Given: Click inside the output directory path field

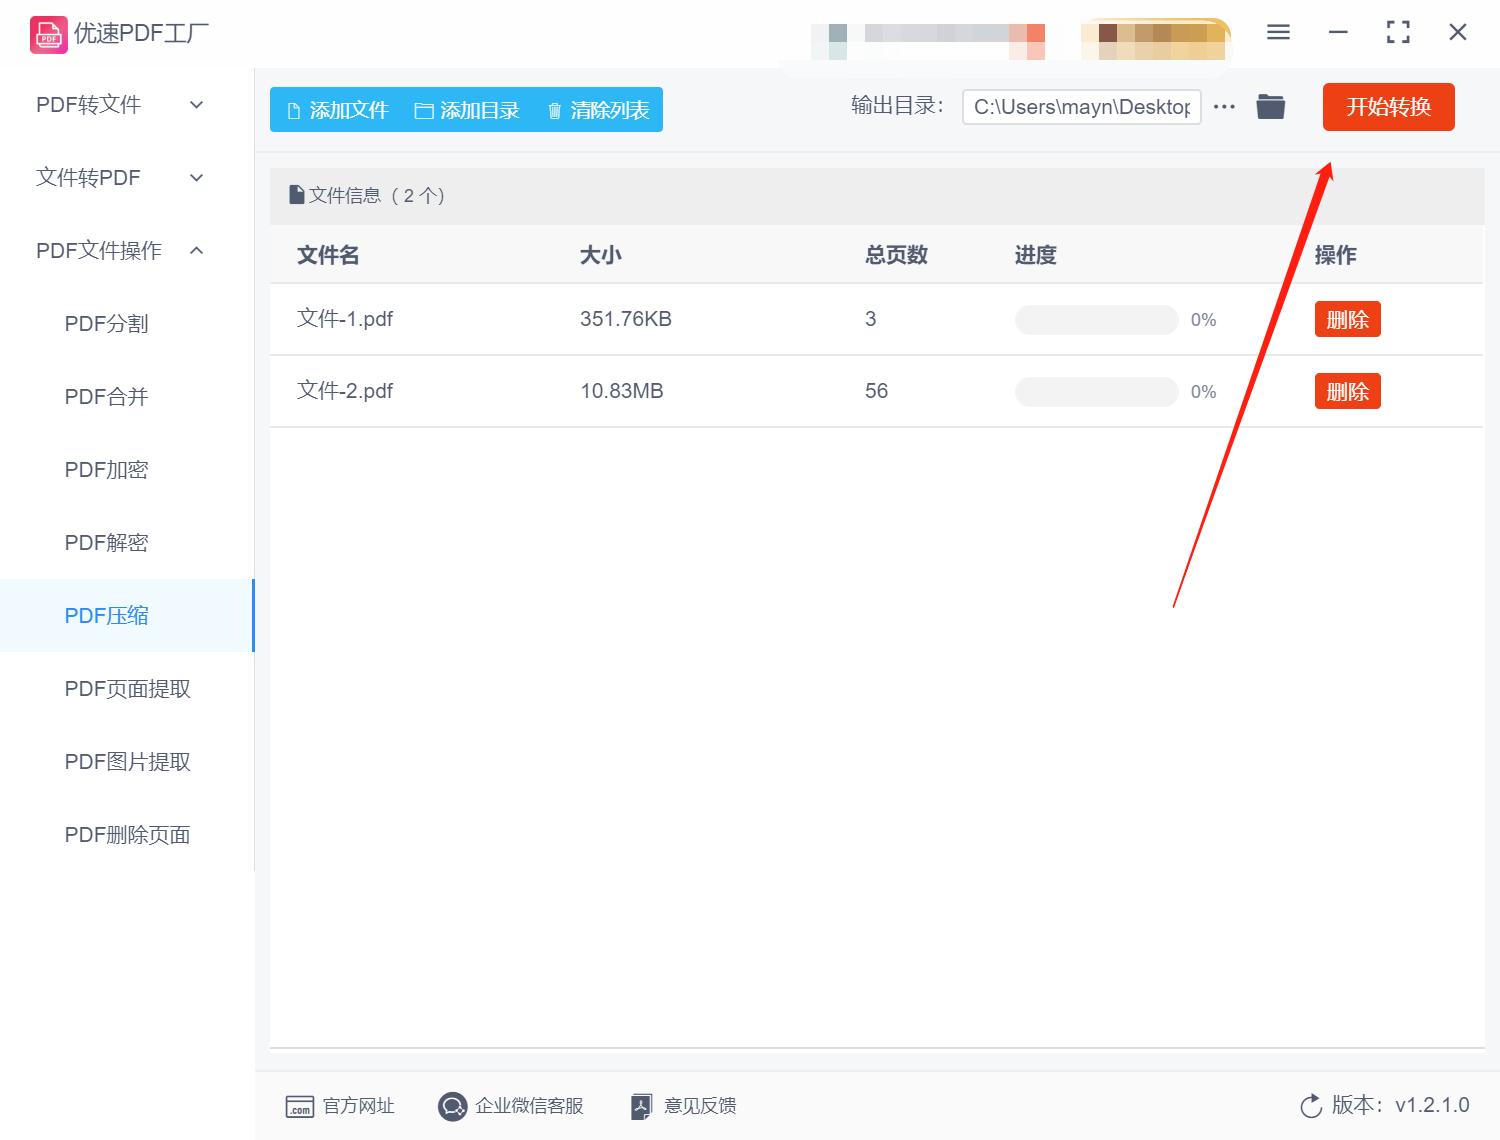Looking at the screenshot, I should 1080,106.
